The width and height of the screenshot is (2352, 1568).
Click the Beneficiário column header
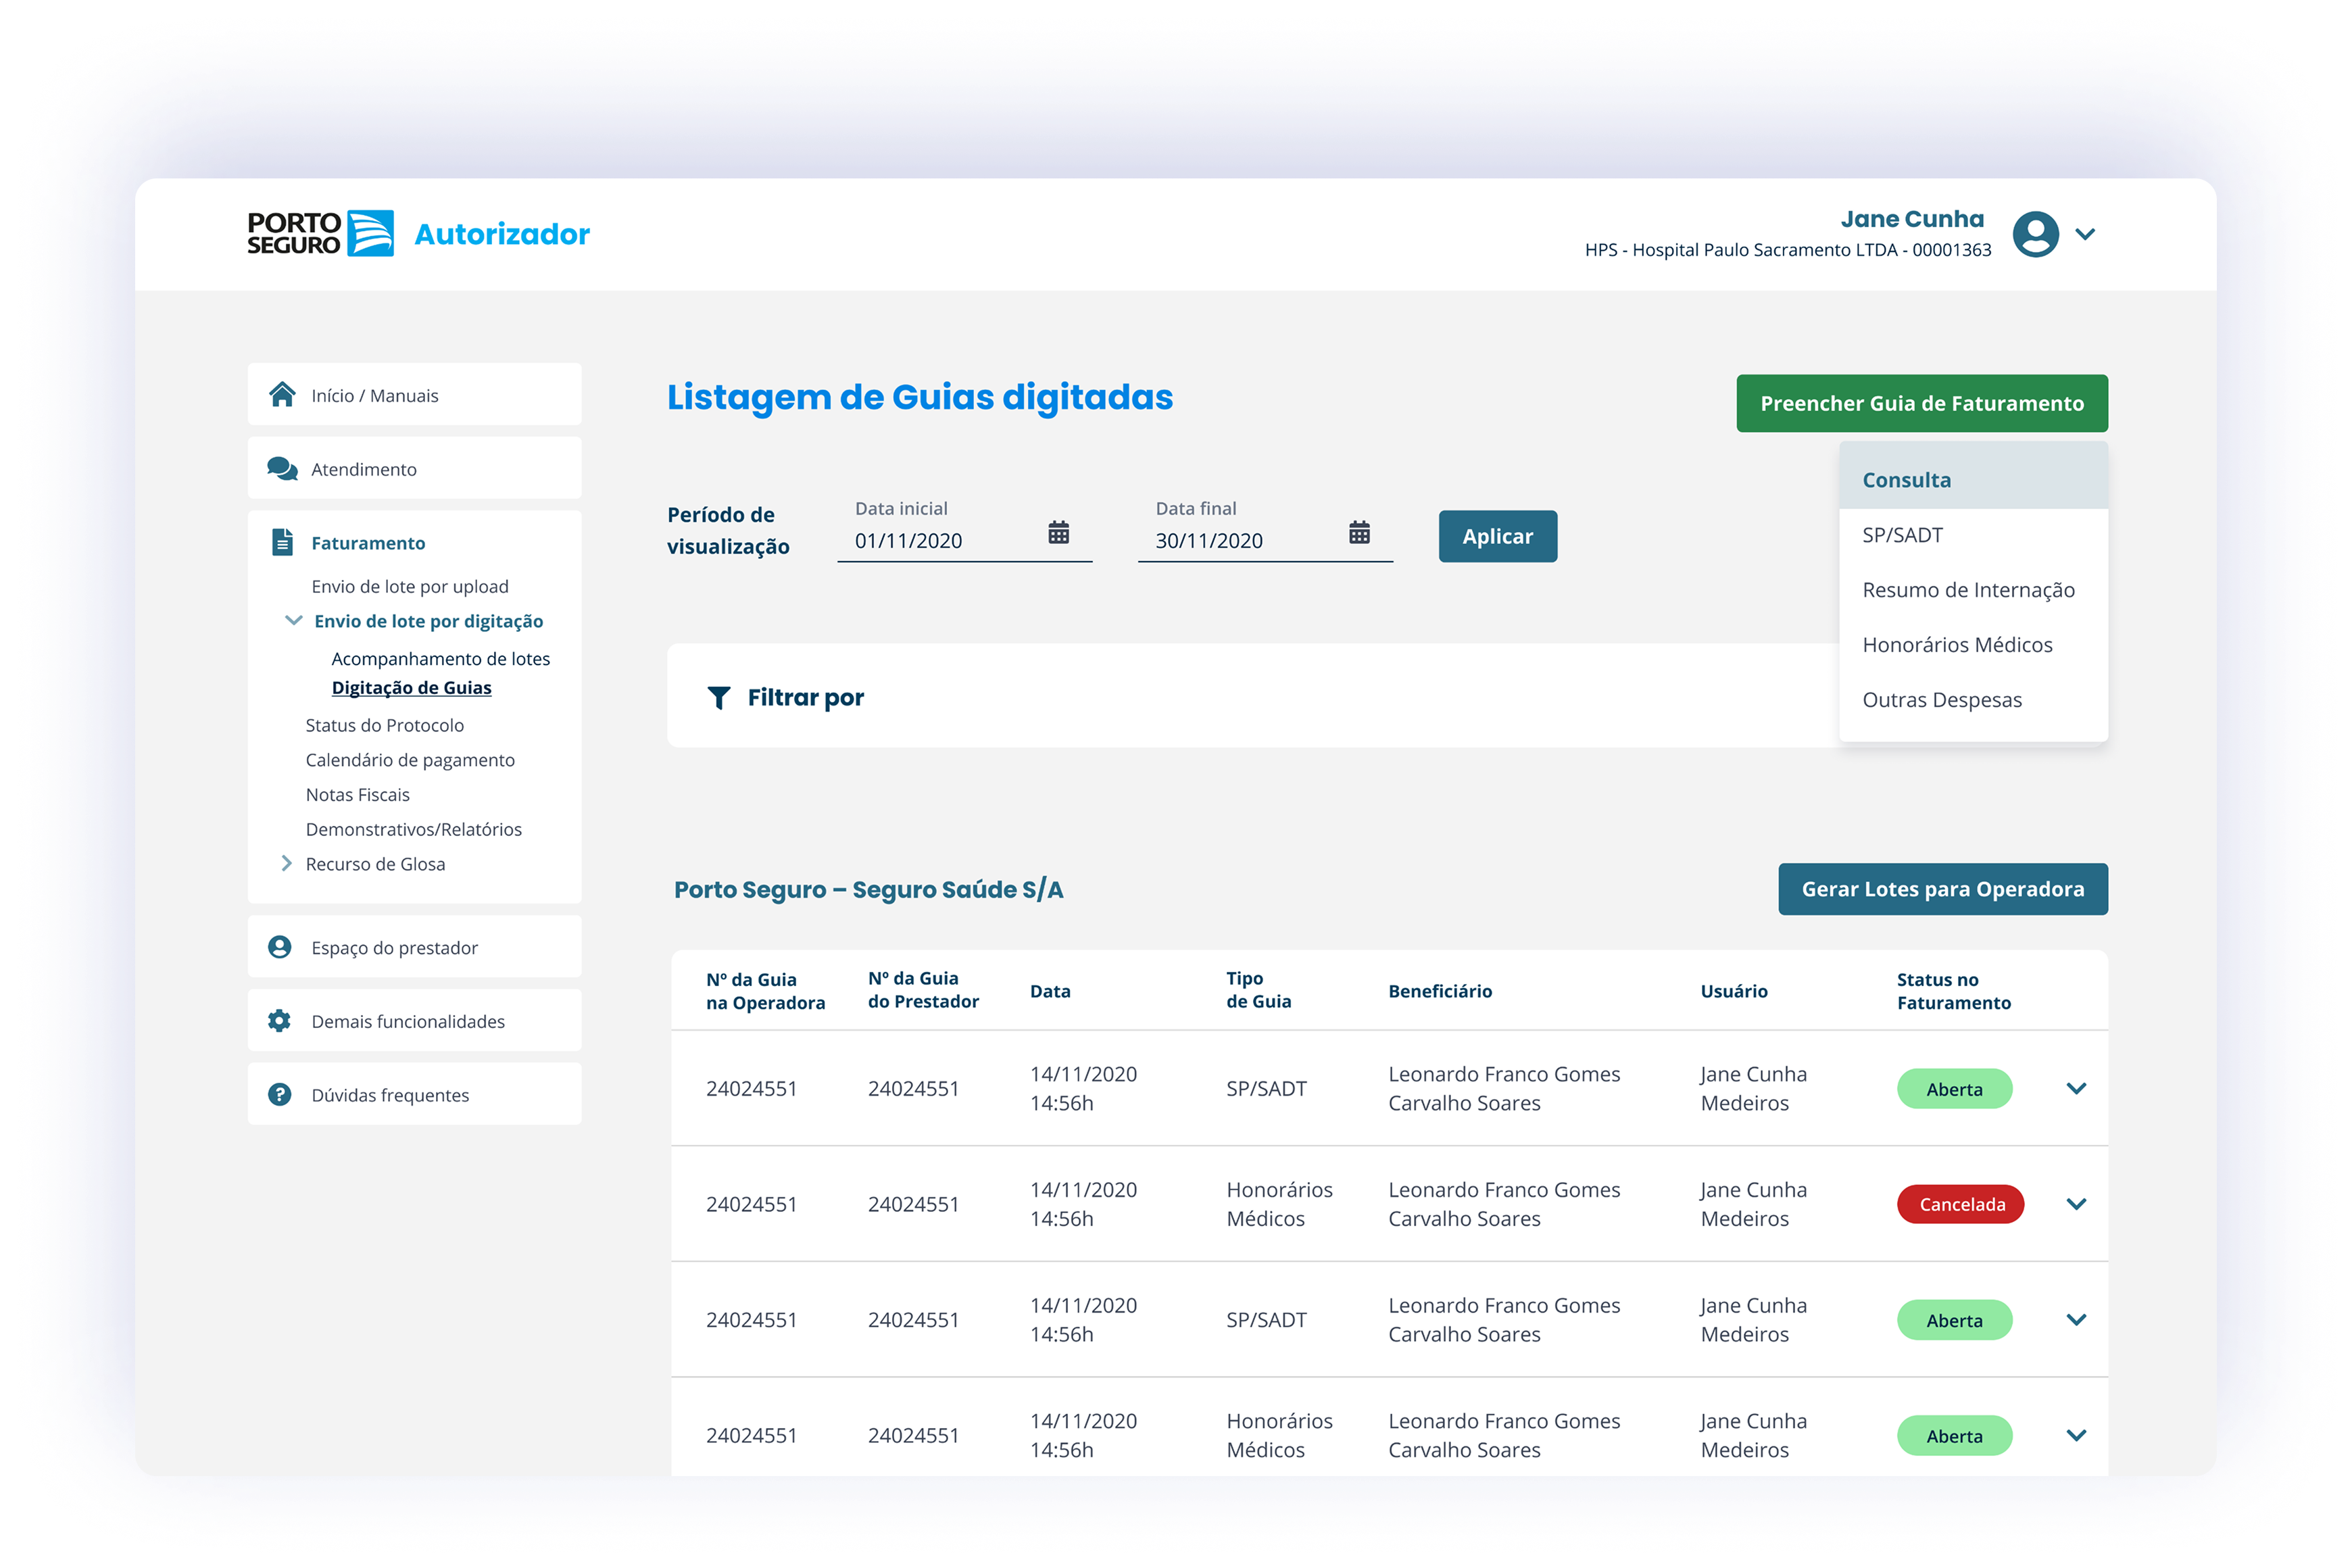(1440, 991)
